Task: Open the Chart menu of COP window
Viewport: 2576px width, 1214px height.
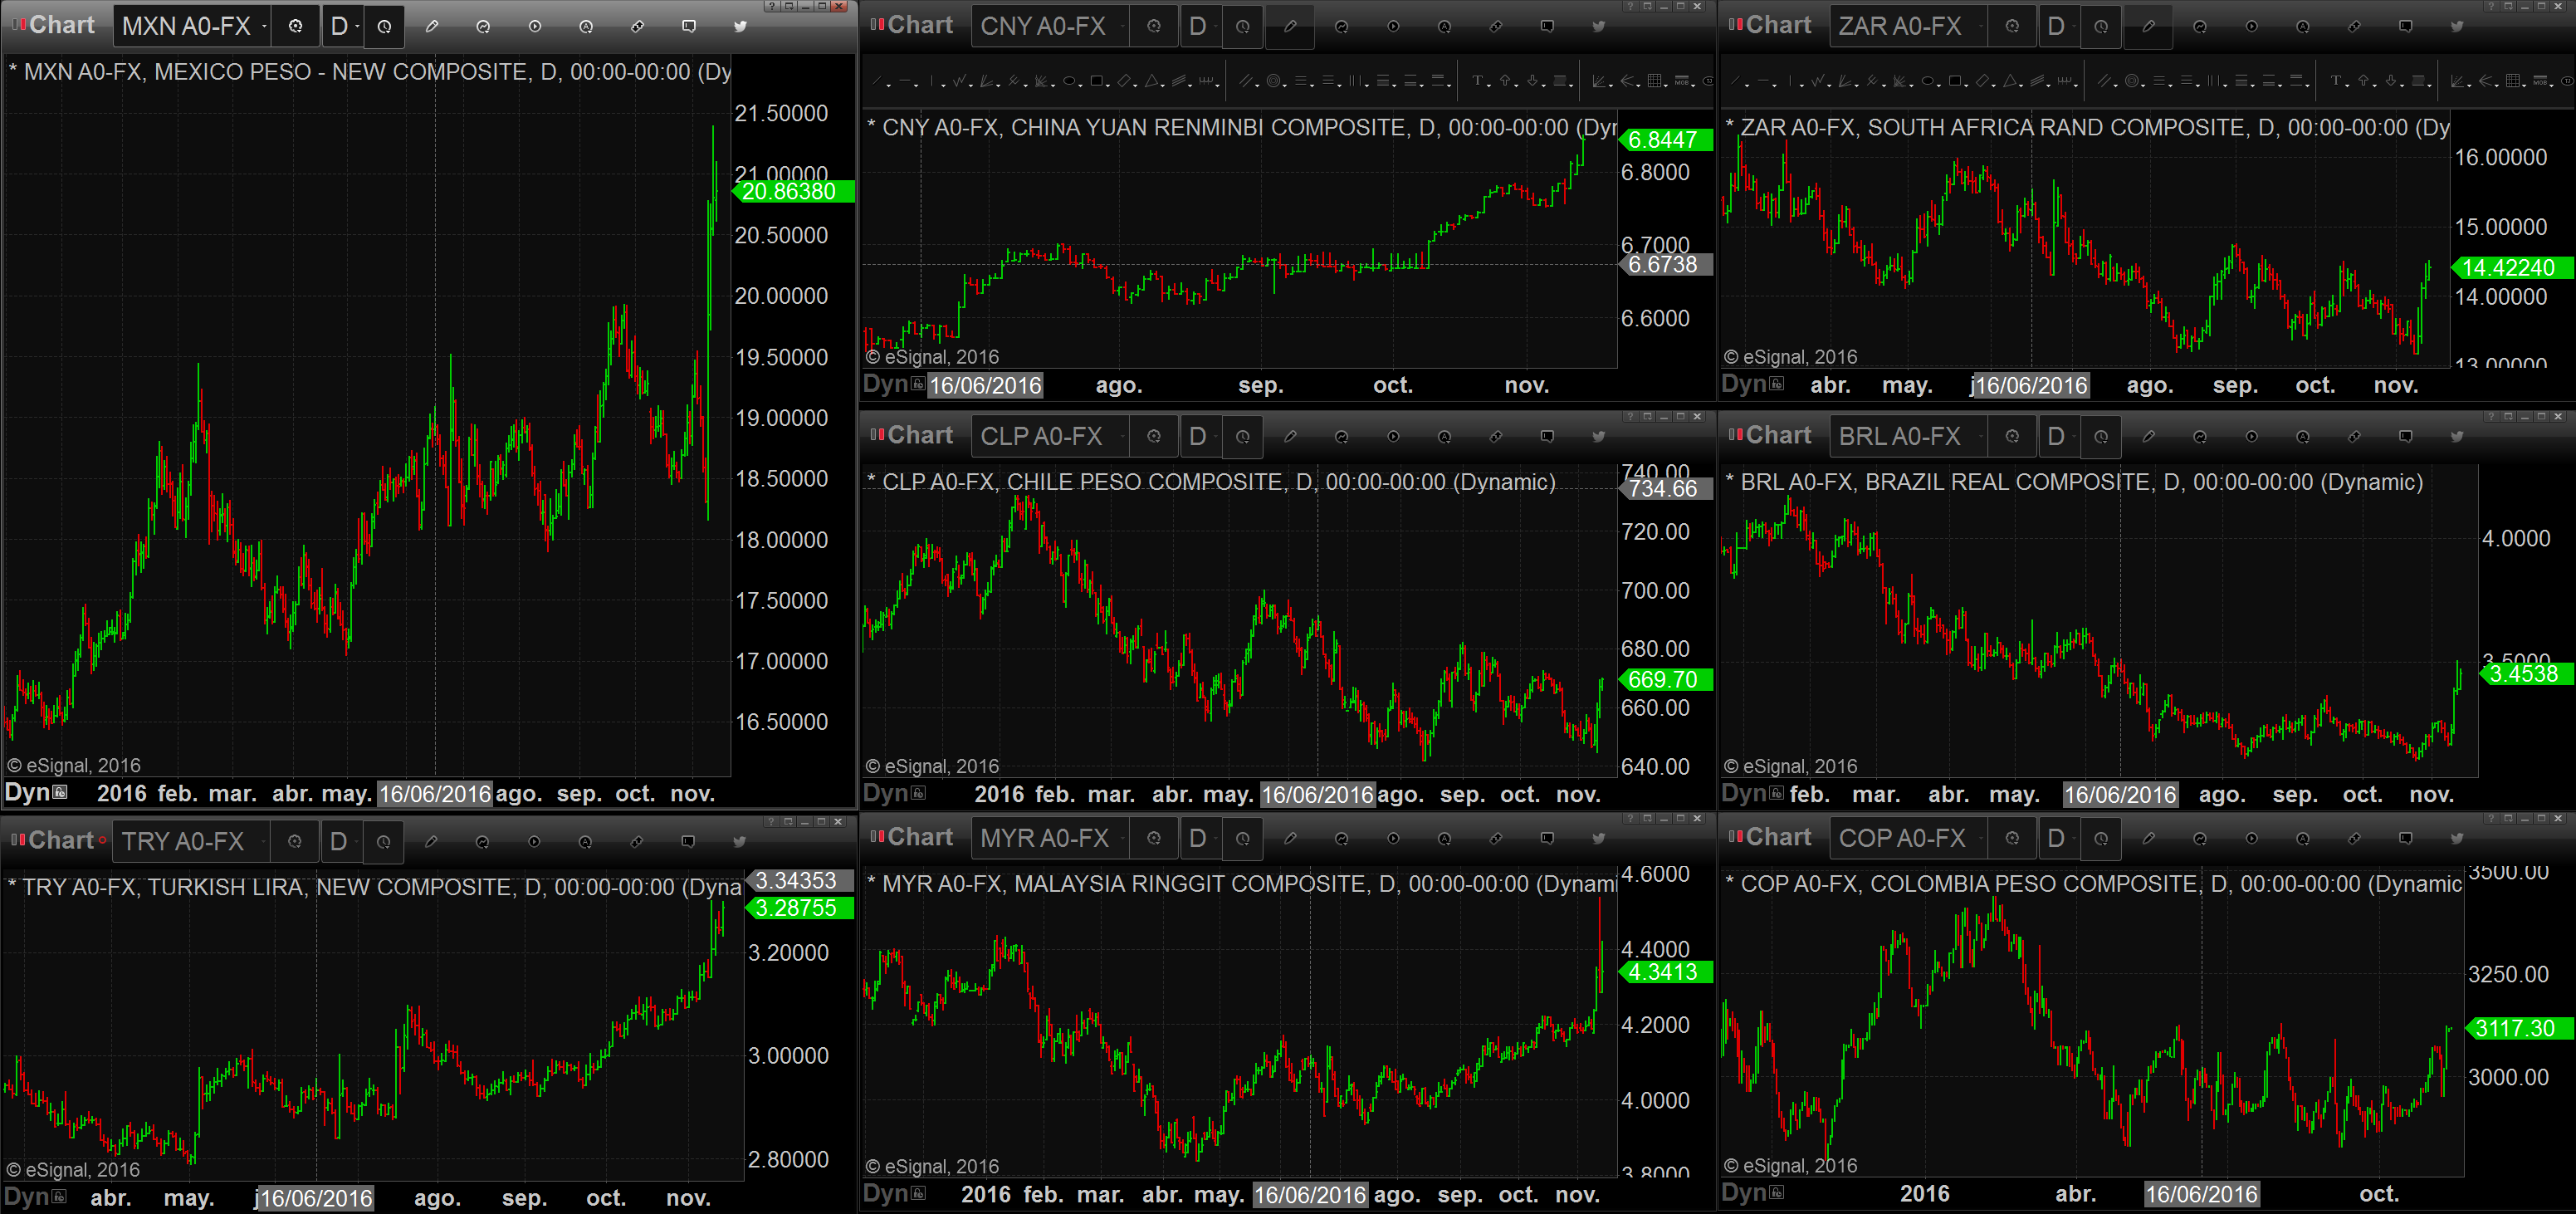Action: click(1769, 837)
